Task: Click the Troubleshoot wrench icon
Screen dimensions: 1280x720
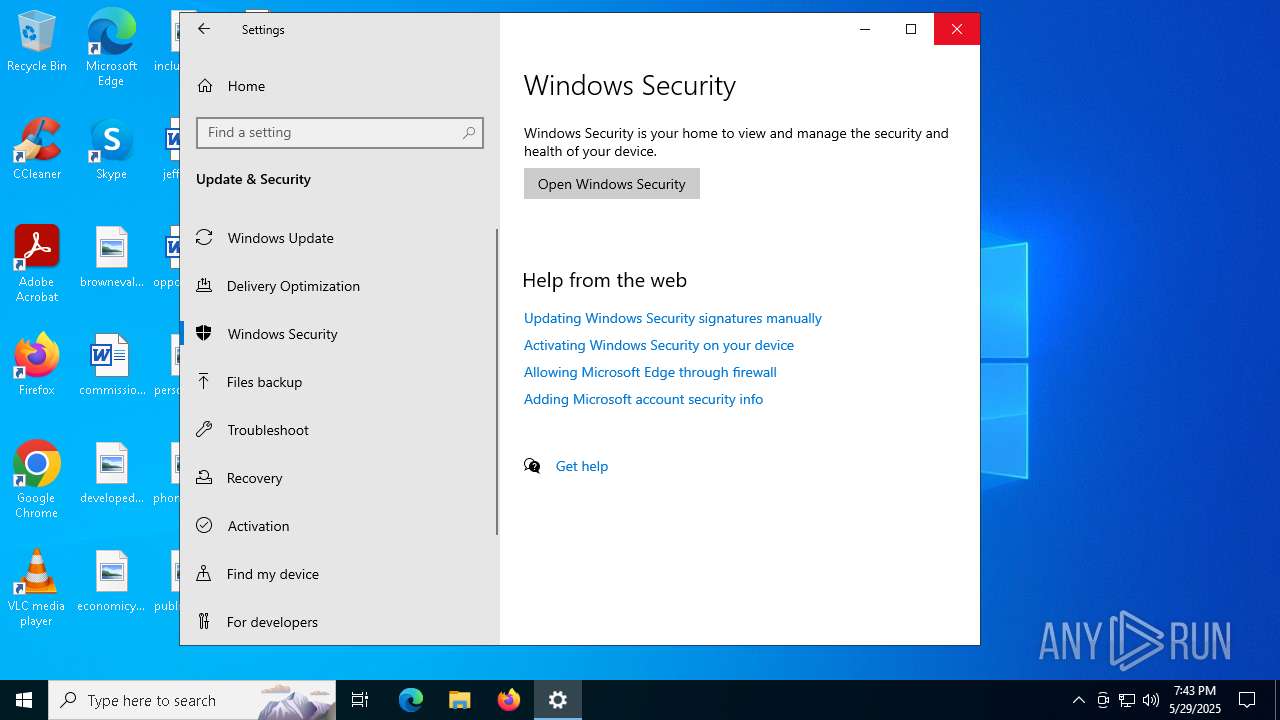Action: (x=204, y=429)
